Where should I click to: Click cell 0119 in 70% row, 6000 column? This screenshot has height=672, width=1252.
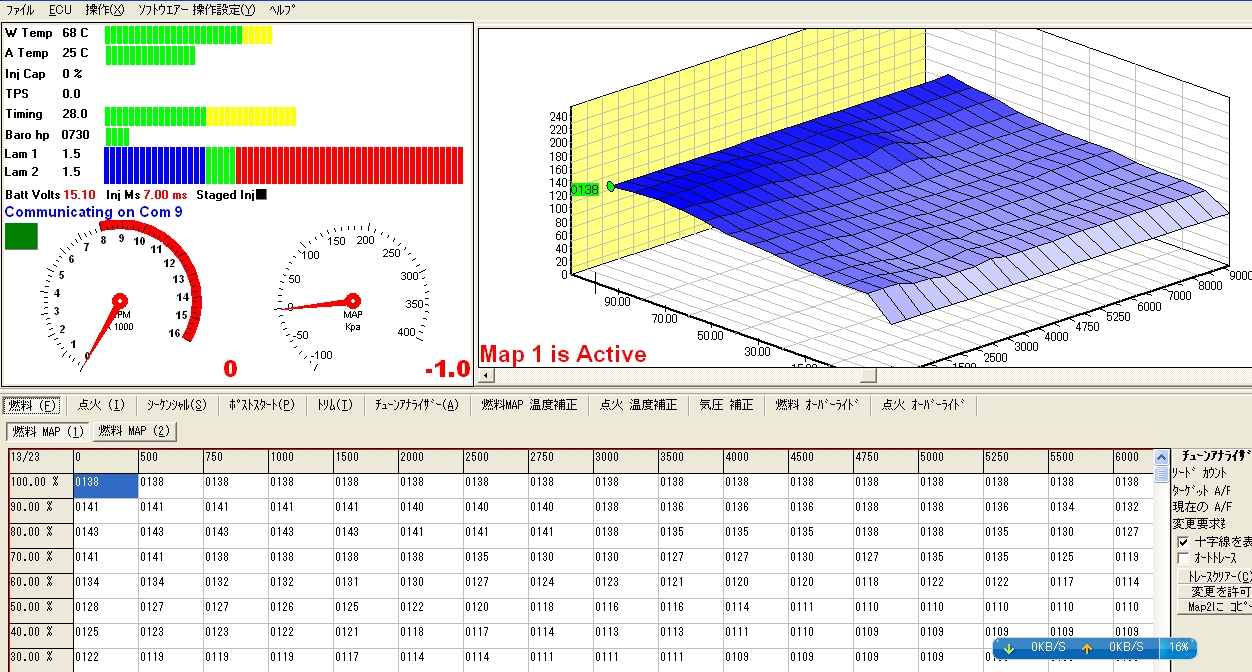1132,561
